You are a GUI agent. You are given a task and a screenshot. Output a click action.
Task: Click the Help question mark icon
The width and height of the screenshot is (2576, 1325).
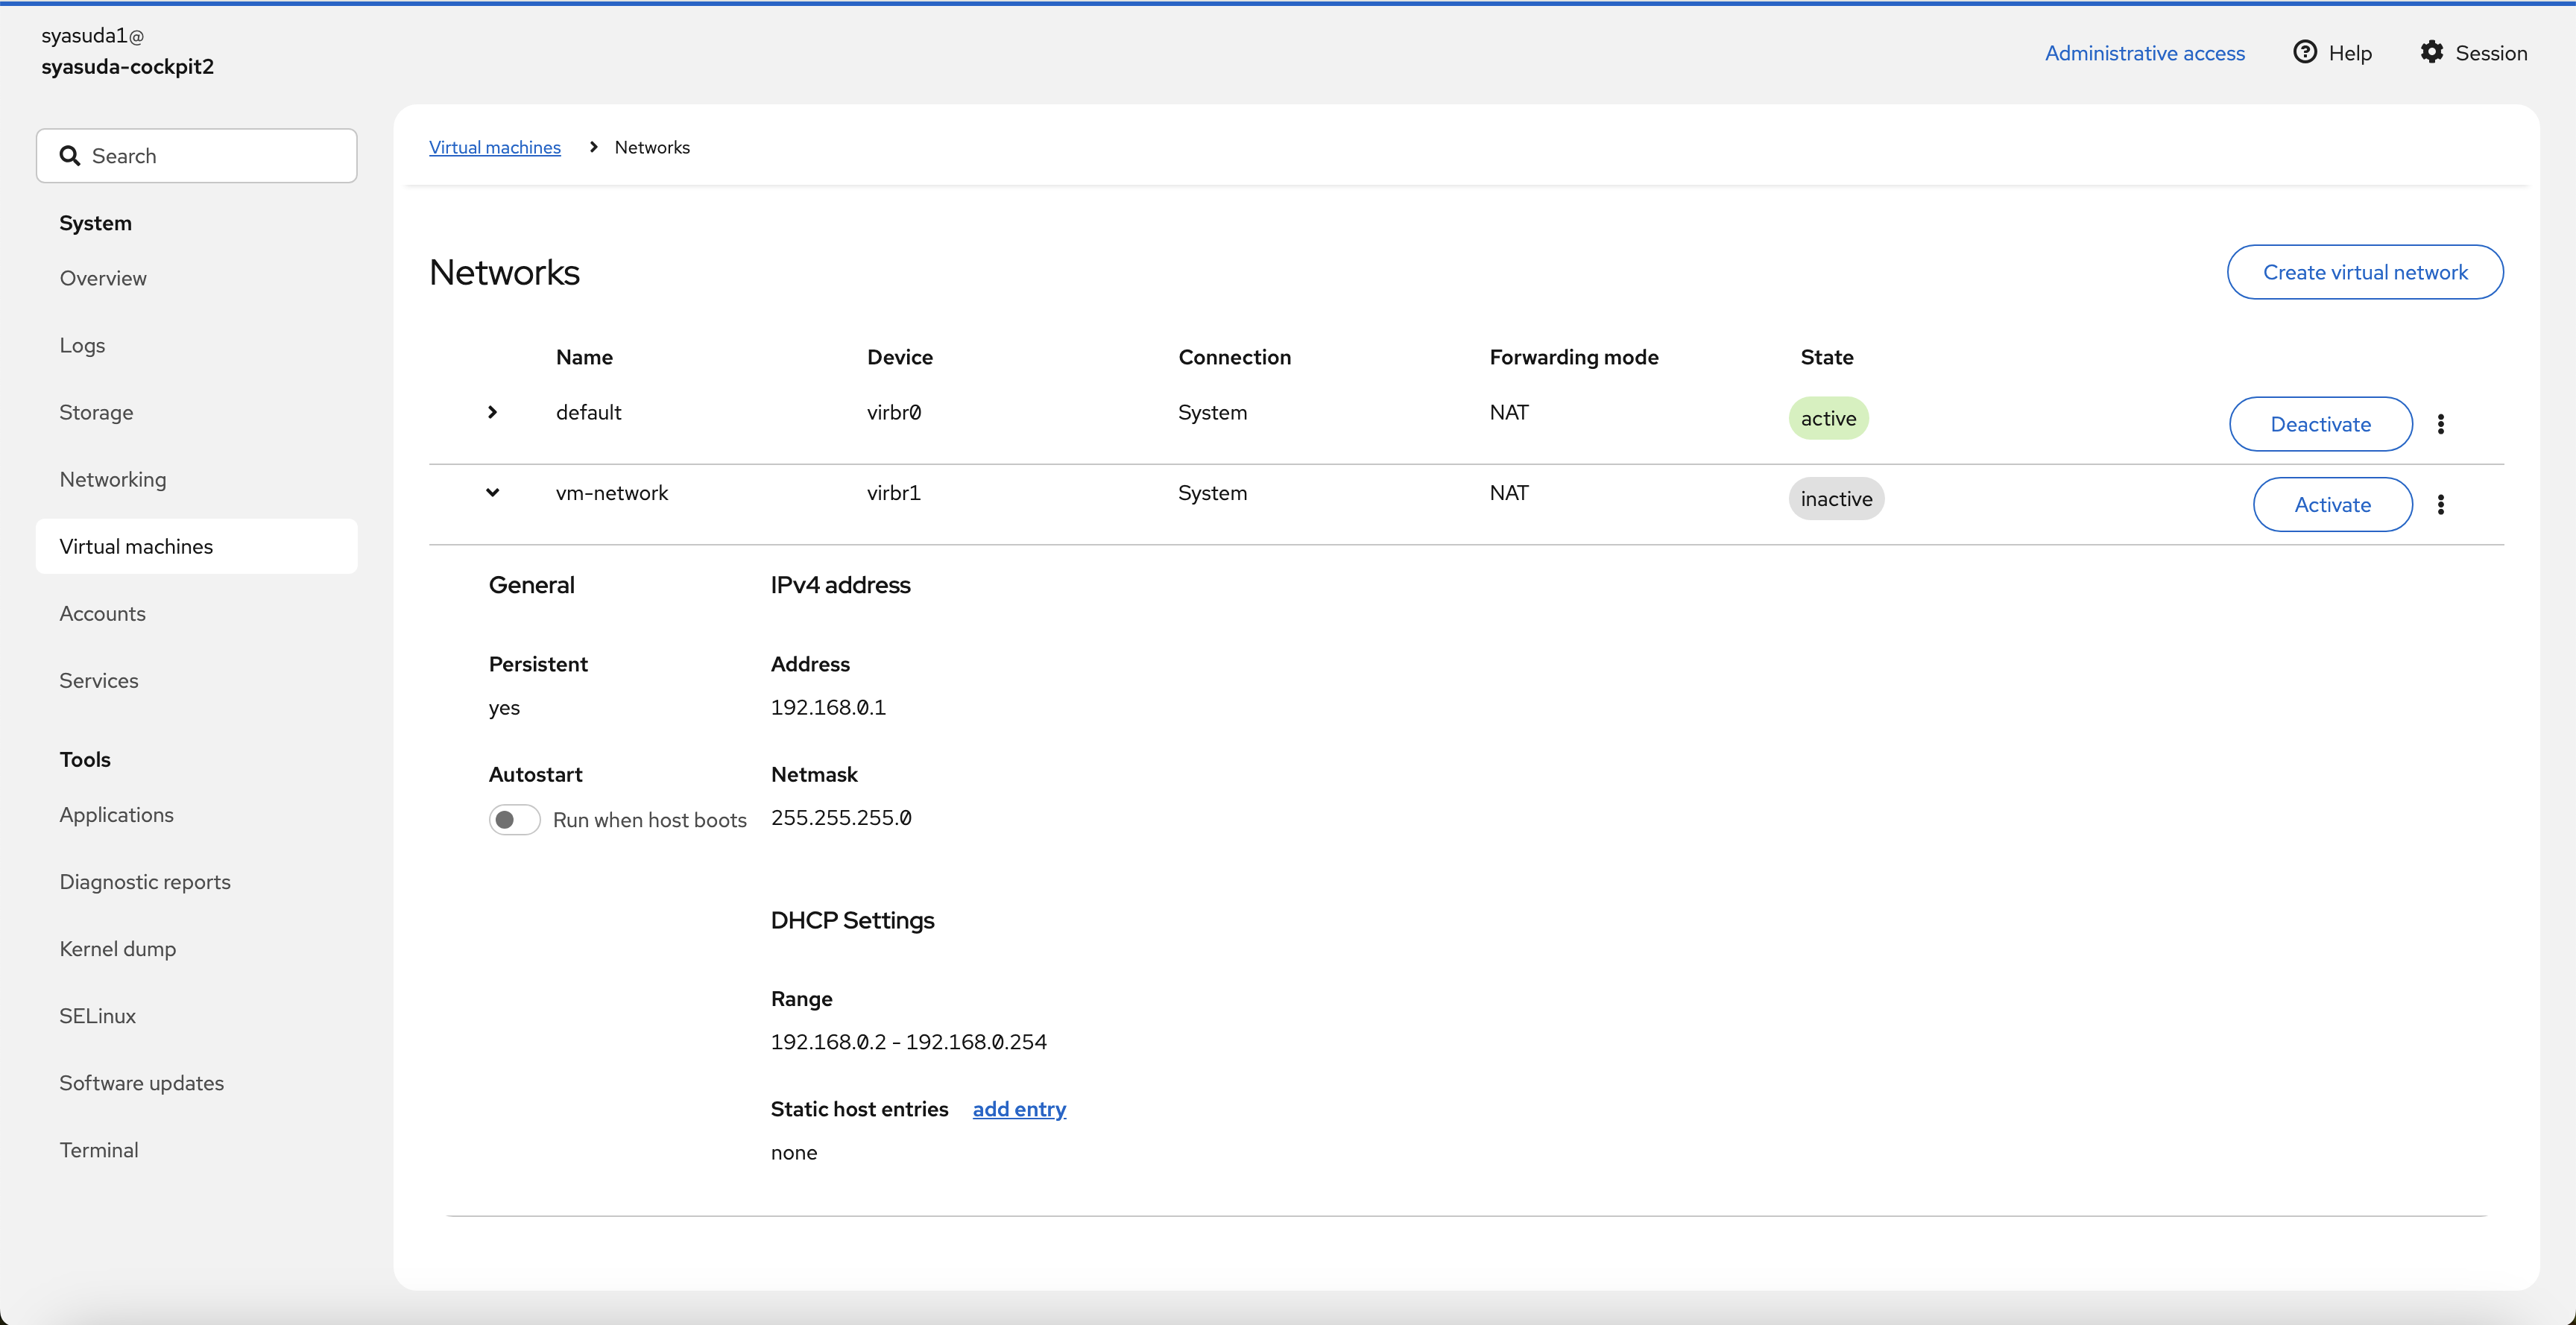(x=2304, y=52)
